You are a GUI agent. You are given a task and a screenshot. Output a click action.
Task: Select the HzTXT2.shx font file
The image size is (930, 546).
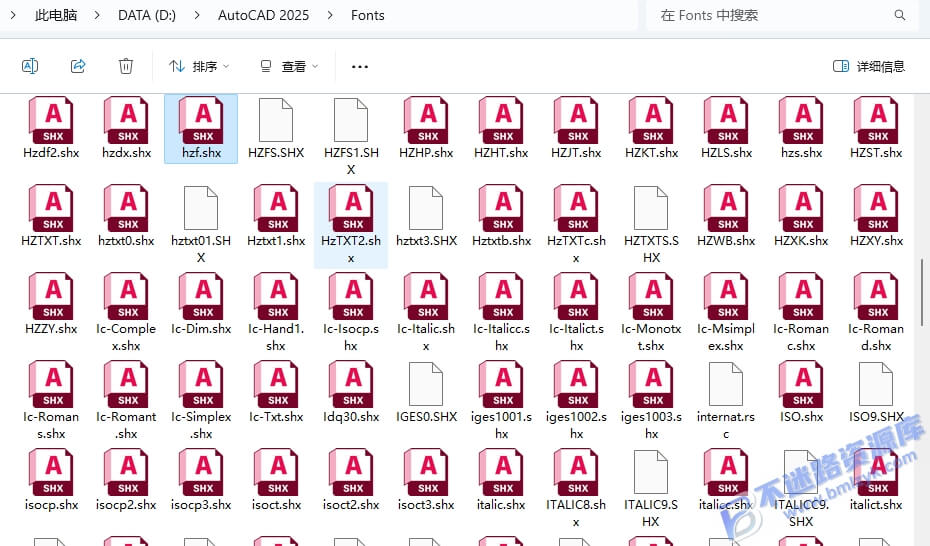pos(351,225)
